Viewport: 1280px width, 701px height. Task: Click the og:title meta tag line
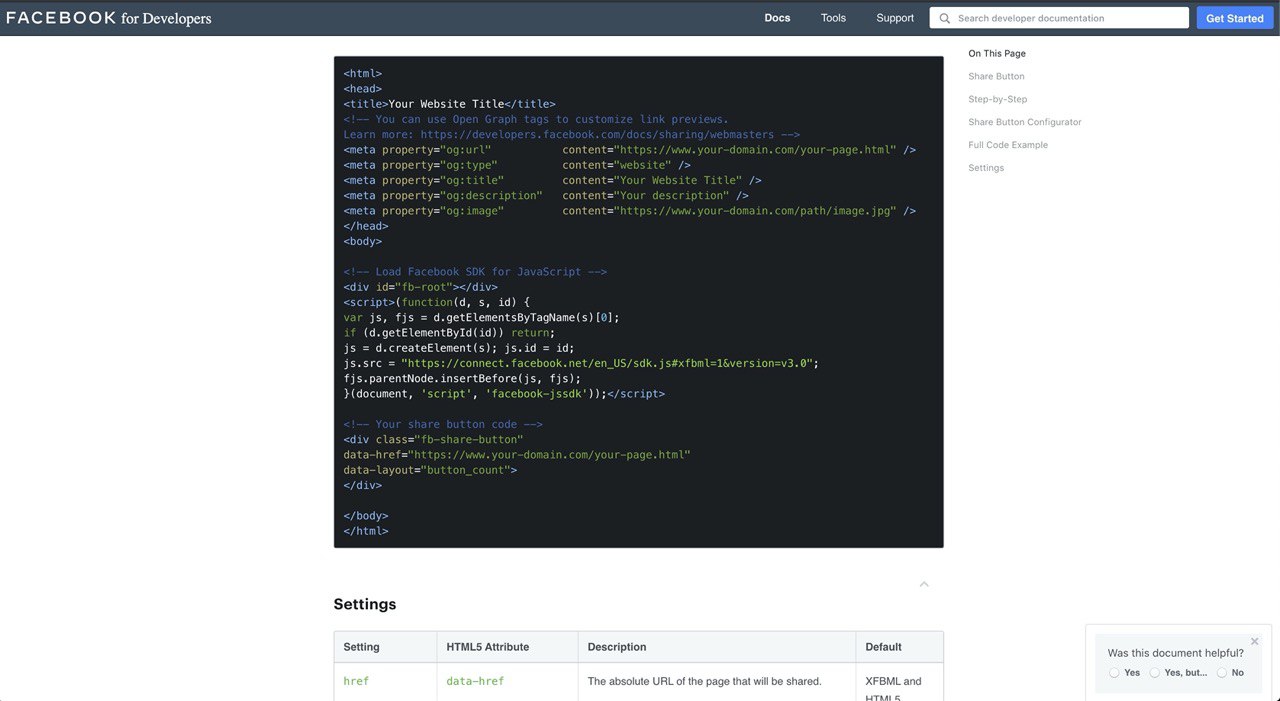point(552,180)
